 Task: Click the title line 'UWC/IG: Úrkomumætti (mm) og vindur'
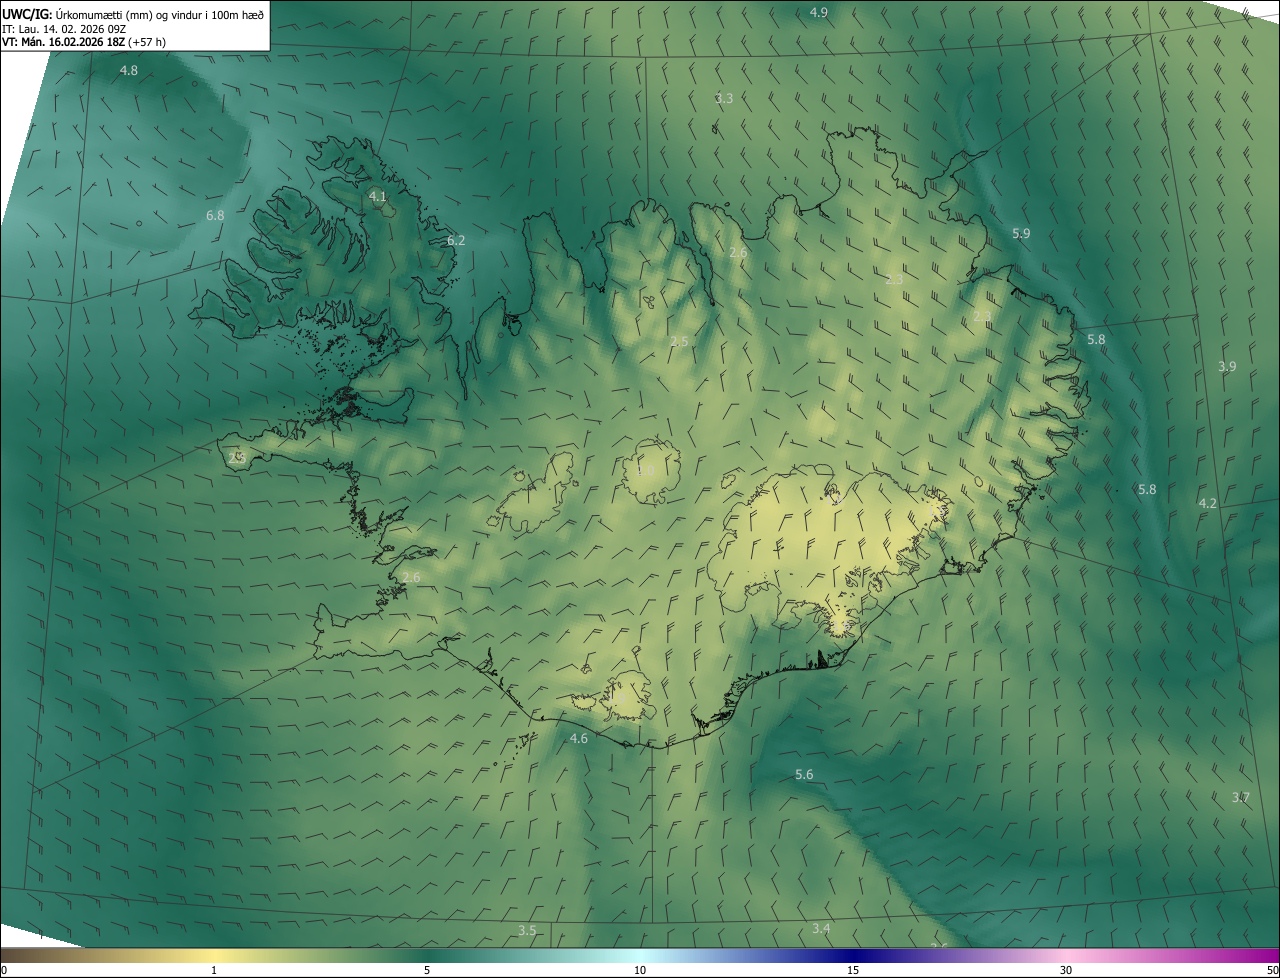point(133,14)
